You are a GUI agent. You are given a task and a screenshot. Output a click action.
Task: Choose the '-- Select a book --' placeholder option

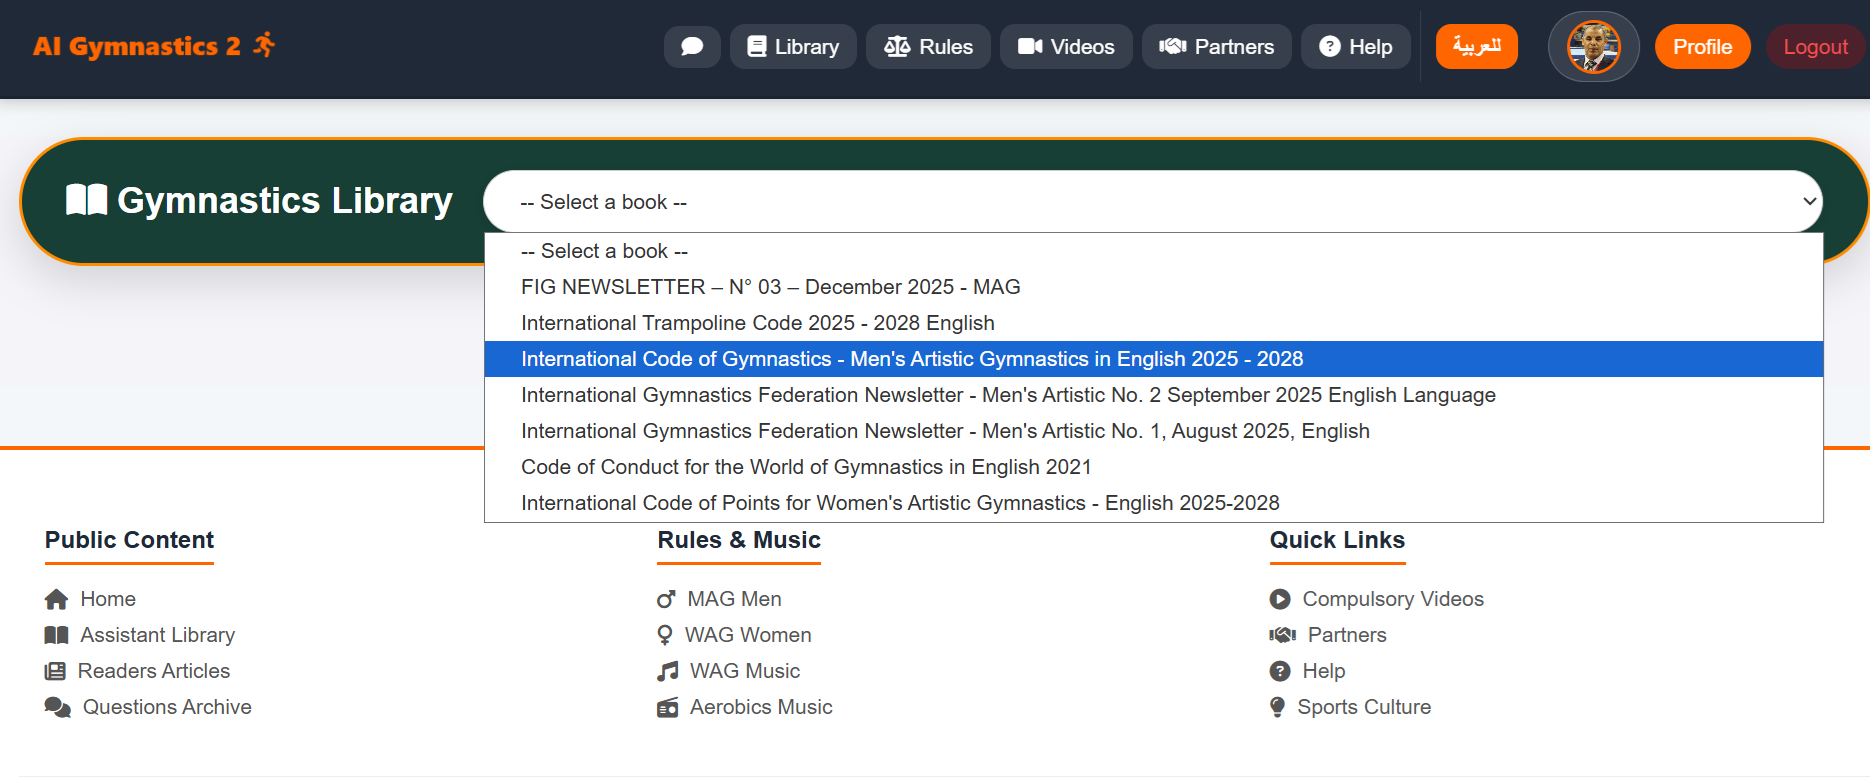pyautogui.click(x=1154, y=251)
